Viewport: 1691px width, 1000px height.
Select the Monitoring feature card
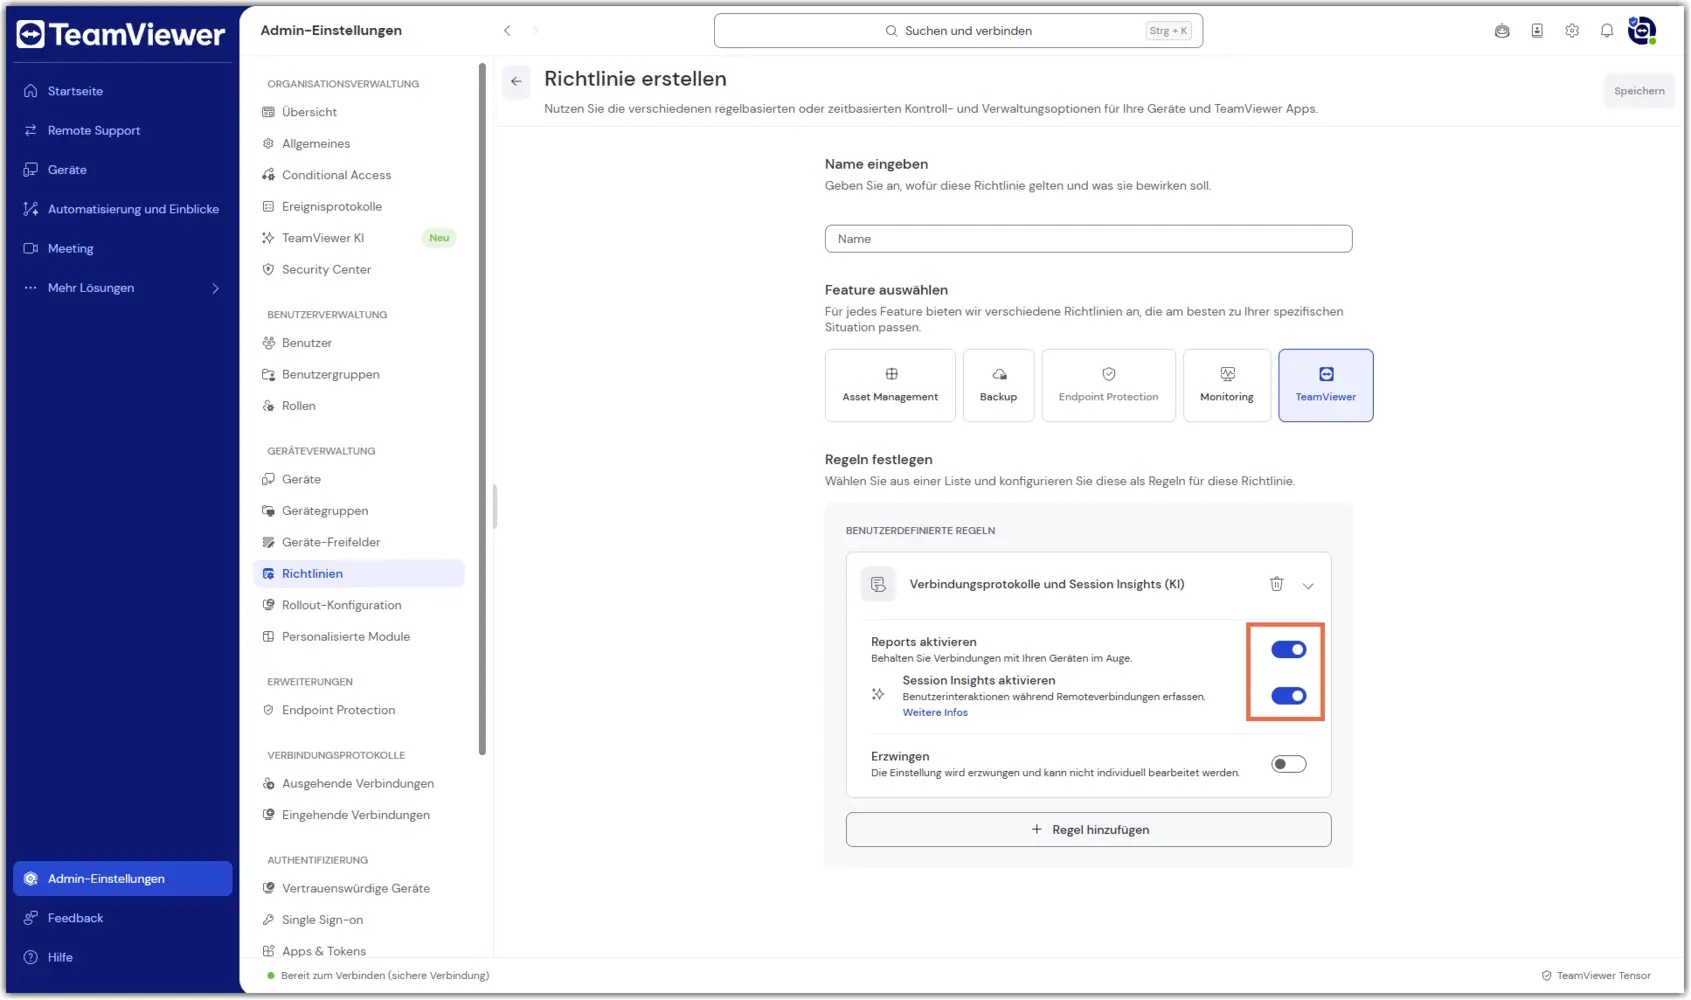pos(1227,385)
